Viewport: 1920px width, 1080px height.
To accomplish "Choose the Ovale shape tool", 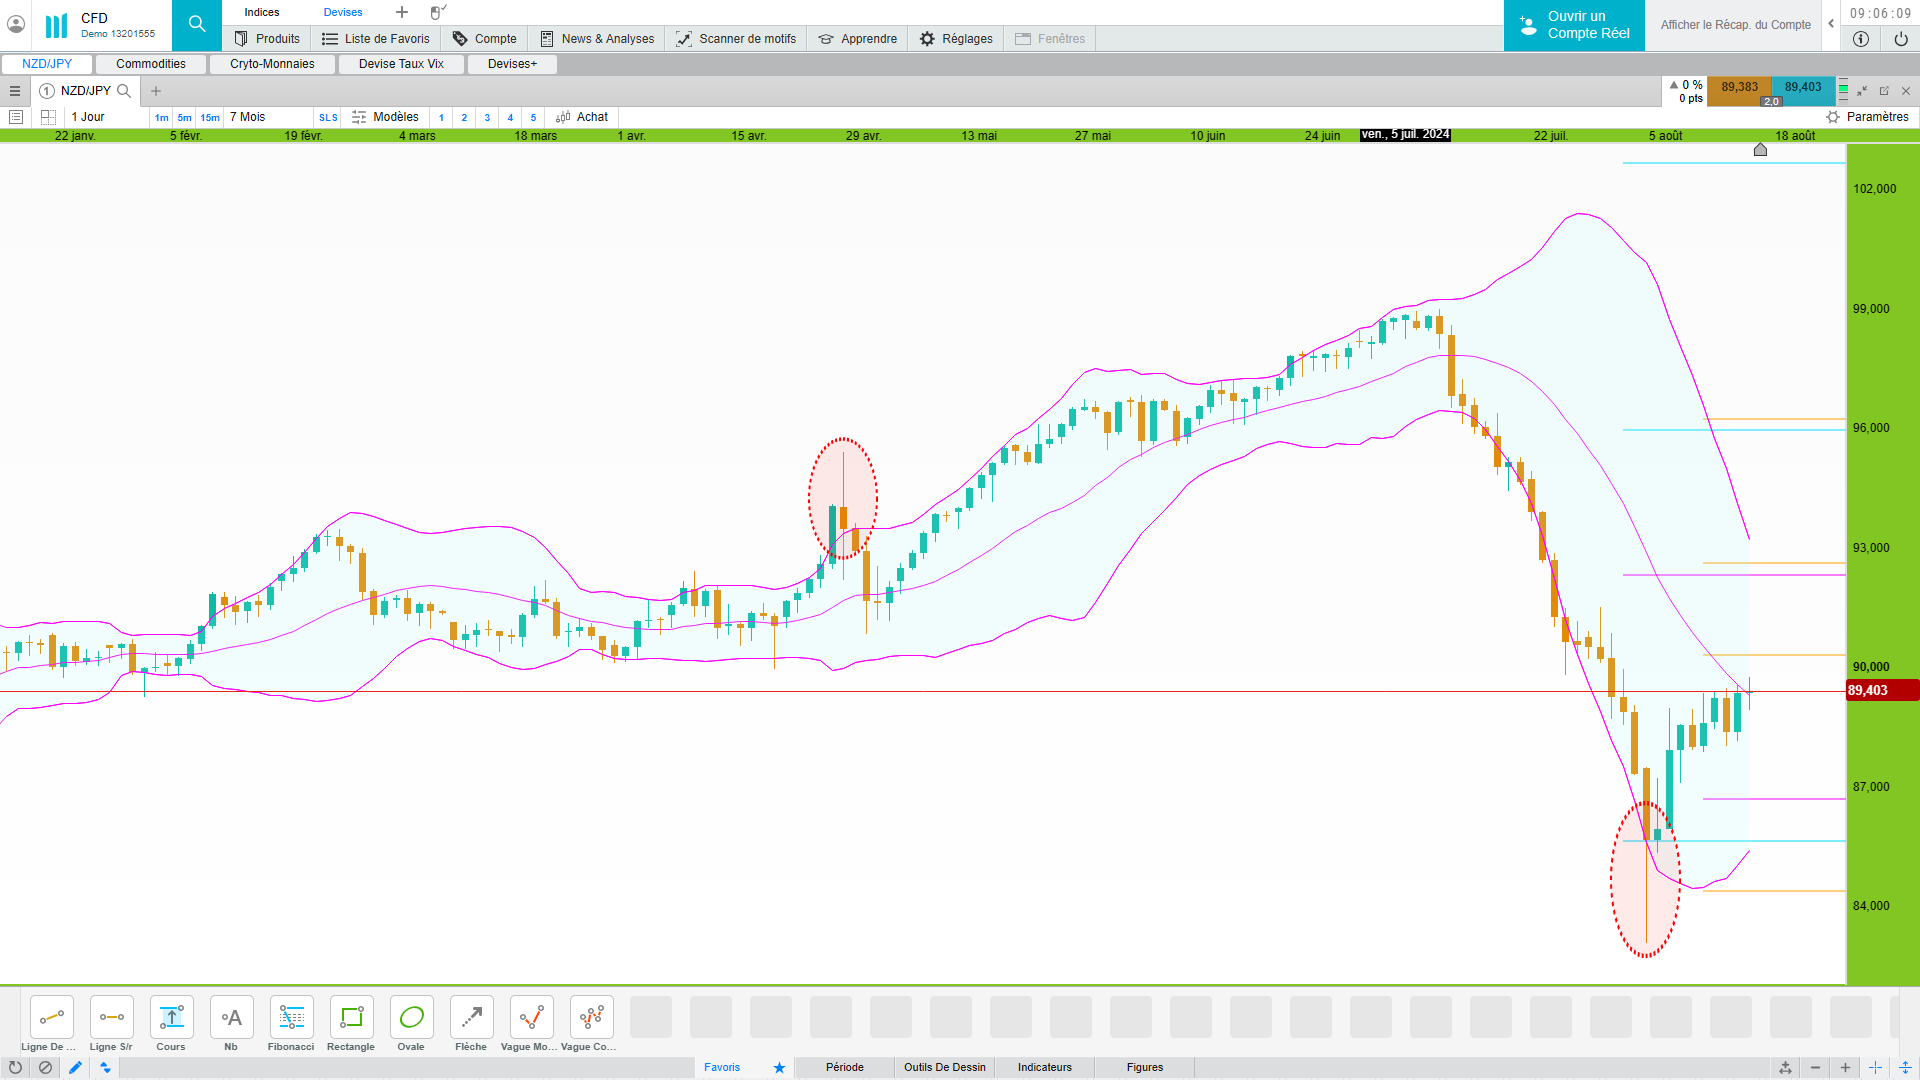I will (x=411, y=1018).
